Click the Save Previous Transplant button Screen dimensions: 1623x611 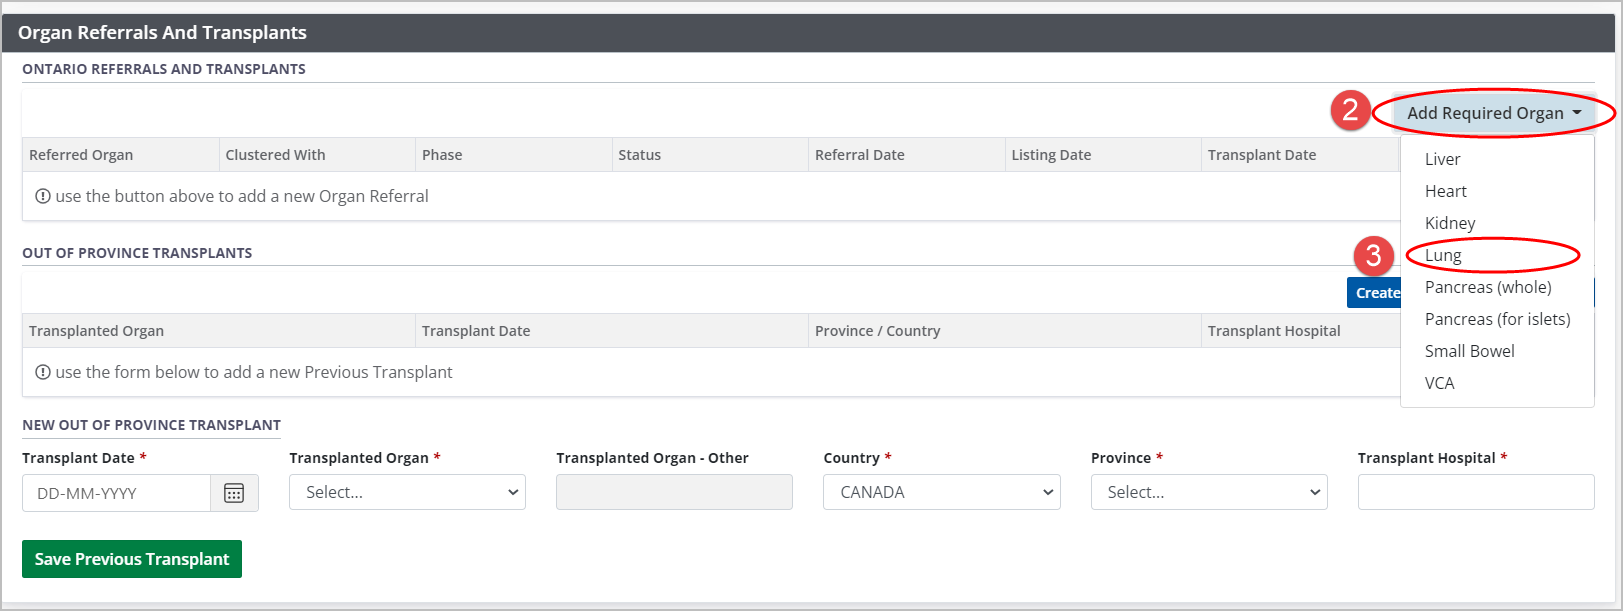click(x=132, y=559)
